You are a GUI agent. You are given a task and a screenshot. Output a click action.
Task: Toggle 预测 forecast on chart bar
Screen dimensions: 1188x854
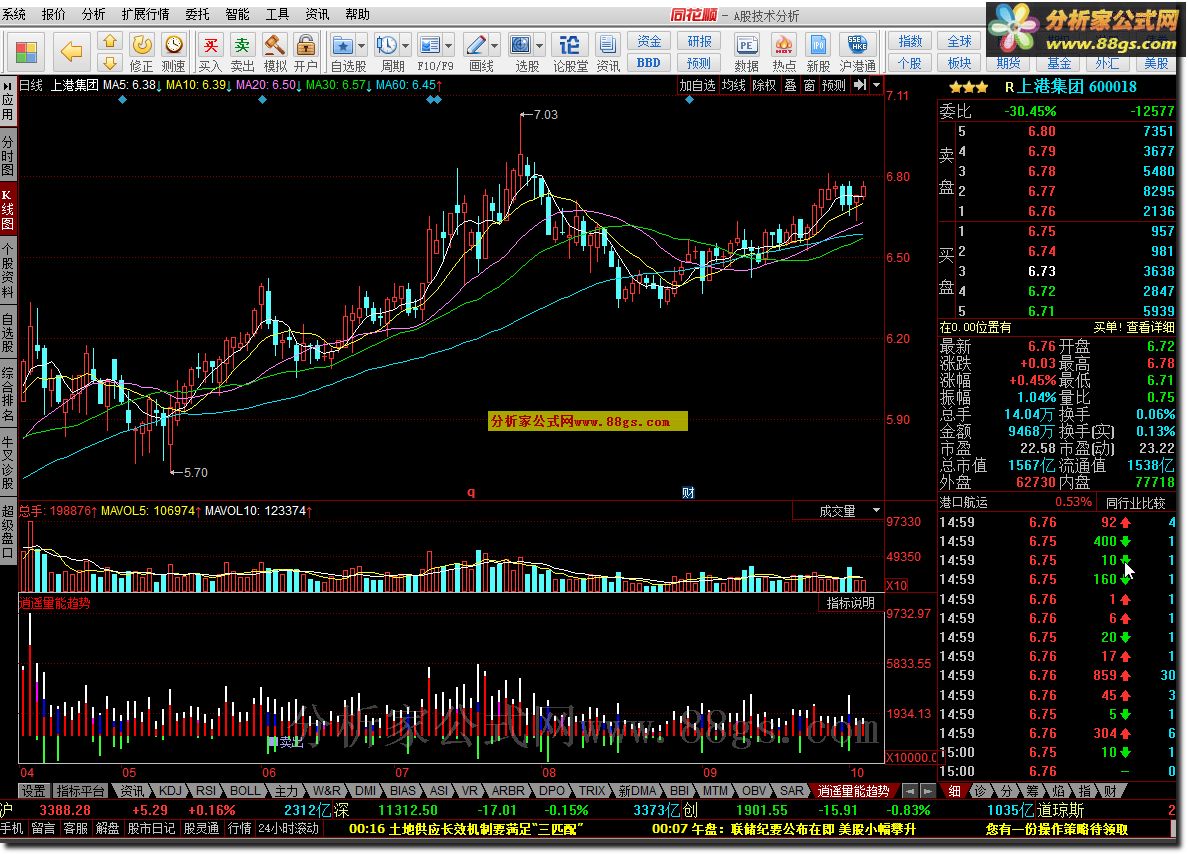pyautogui.click(x=833, y=85)
